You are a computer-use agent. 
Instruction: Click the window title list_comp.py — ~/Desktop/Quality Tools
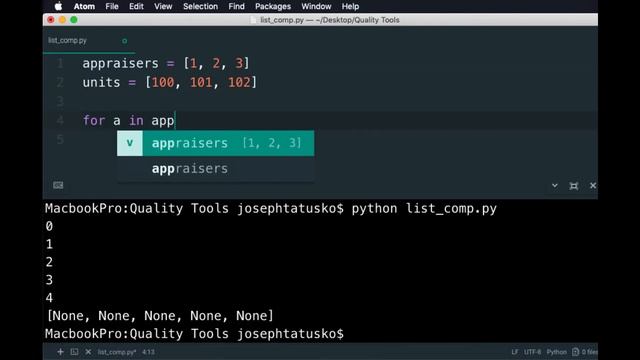(x=330, y=20)
